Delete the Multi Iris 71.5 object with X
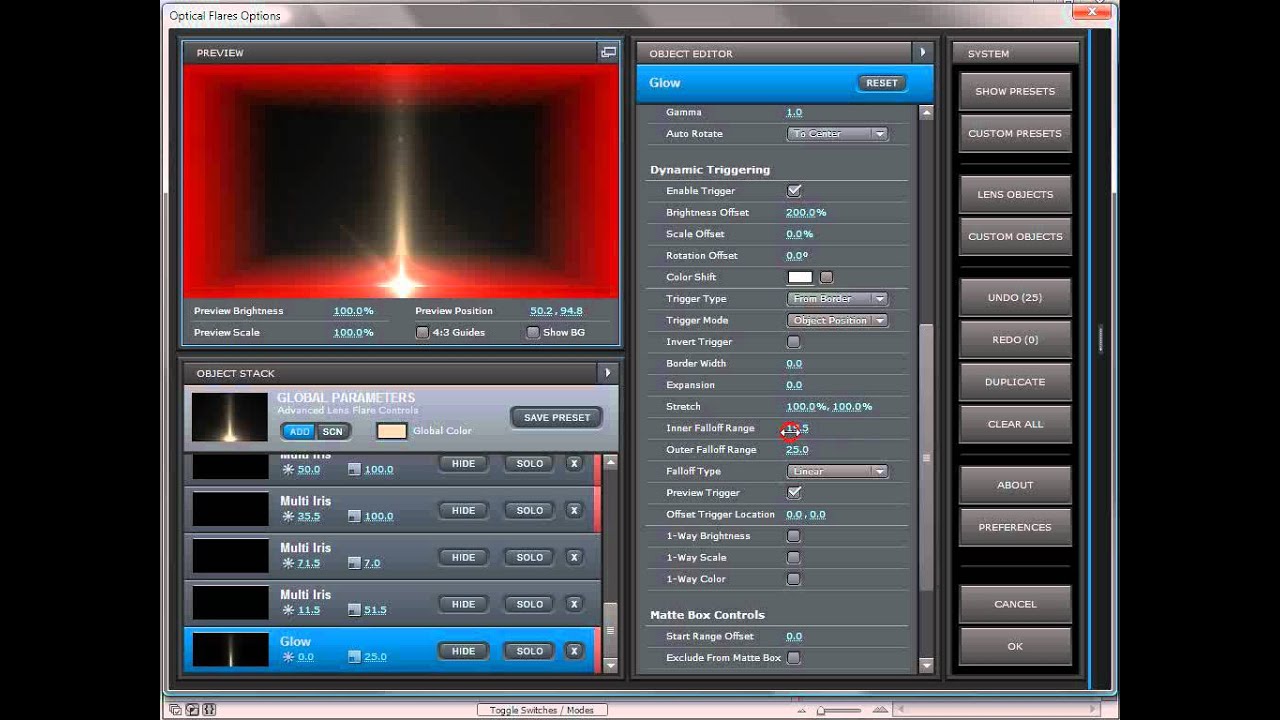The width and height of the screenshot is (1280, 720). pos(574,557)
